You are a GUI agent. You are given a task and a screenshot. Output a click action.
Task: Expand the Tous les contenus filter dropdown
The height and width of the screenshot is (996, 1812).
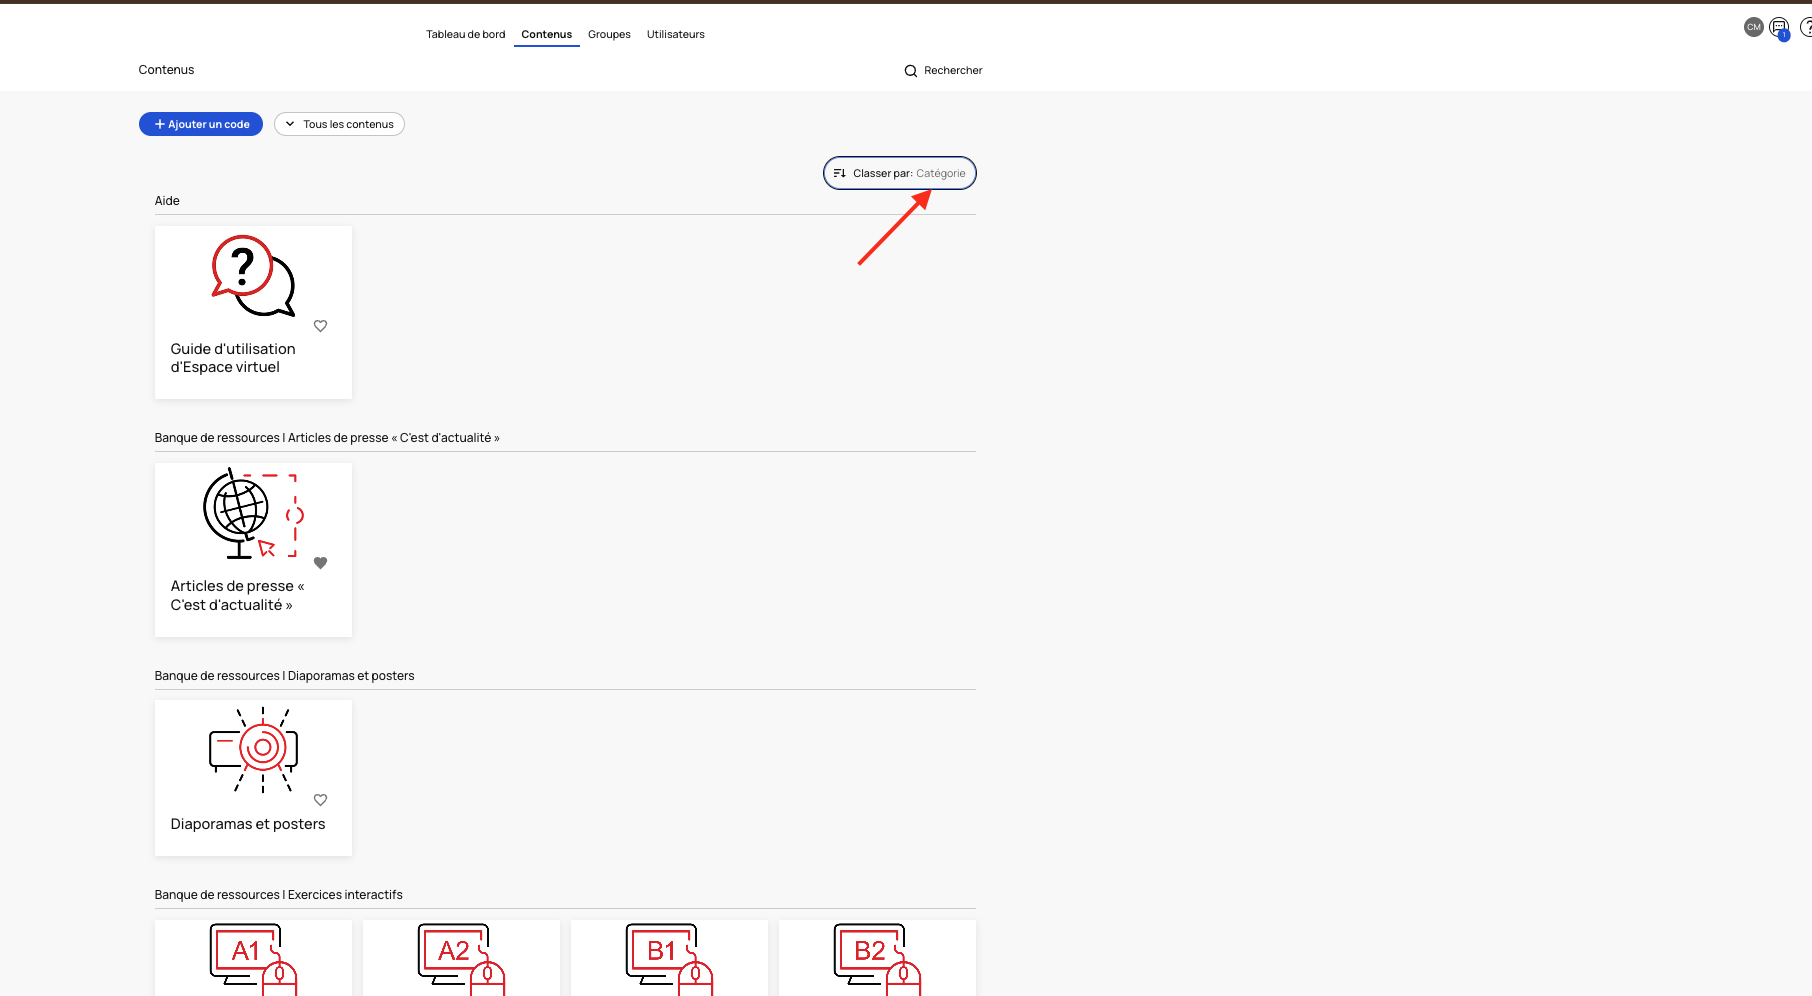pyautogui.click(x=339, y=124)
